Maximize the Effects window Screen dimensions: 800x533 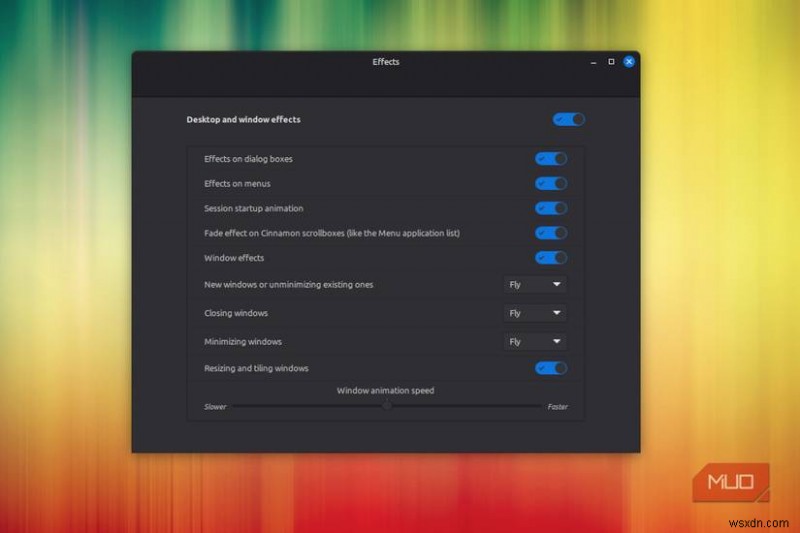(x=611, y=62)
